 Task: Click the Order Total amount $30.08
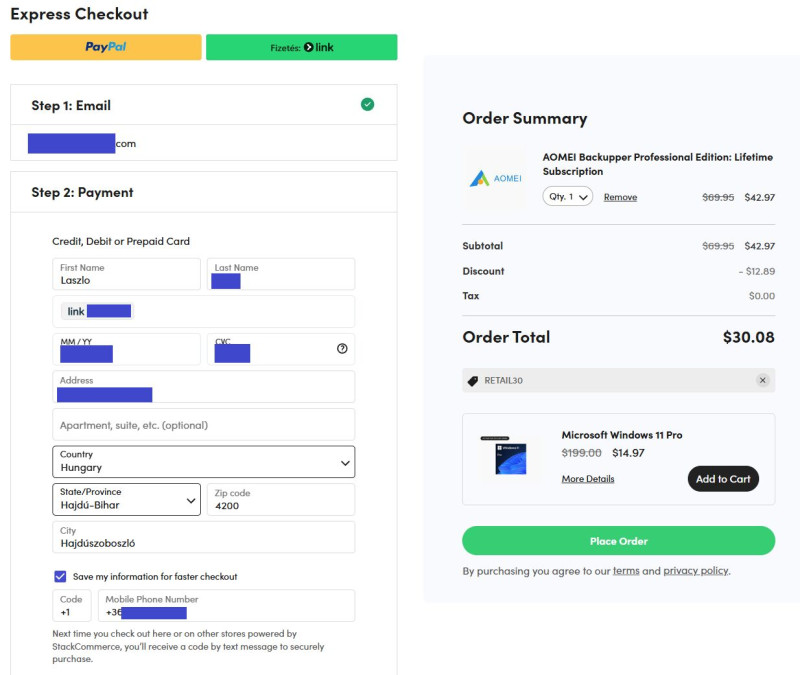(748, 337)
